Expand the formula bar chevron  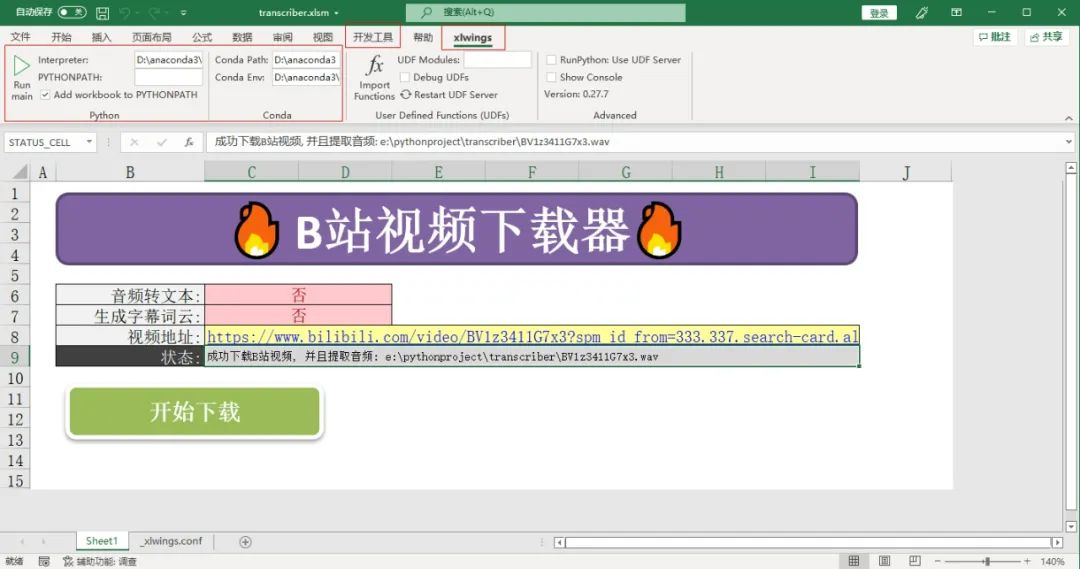pos(1069,142)
